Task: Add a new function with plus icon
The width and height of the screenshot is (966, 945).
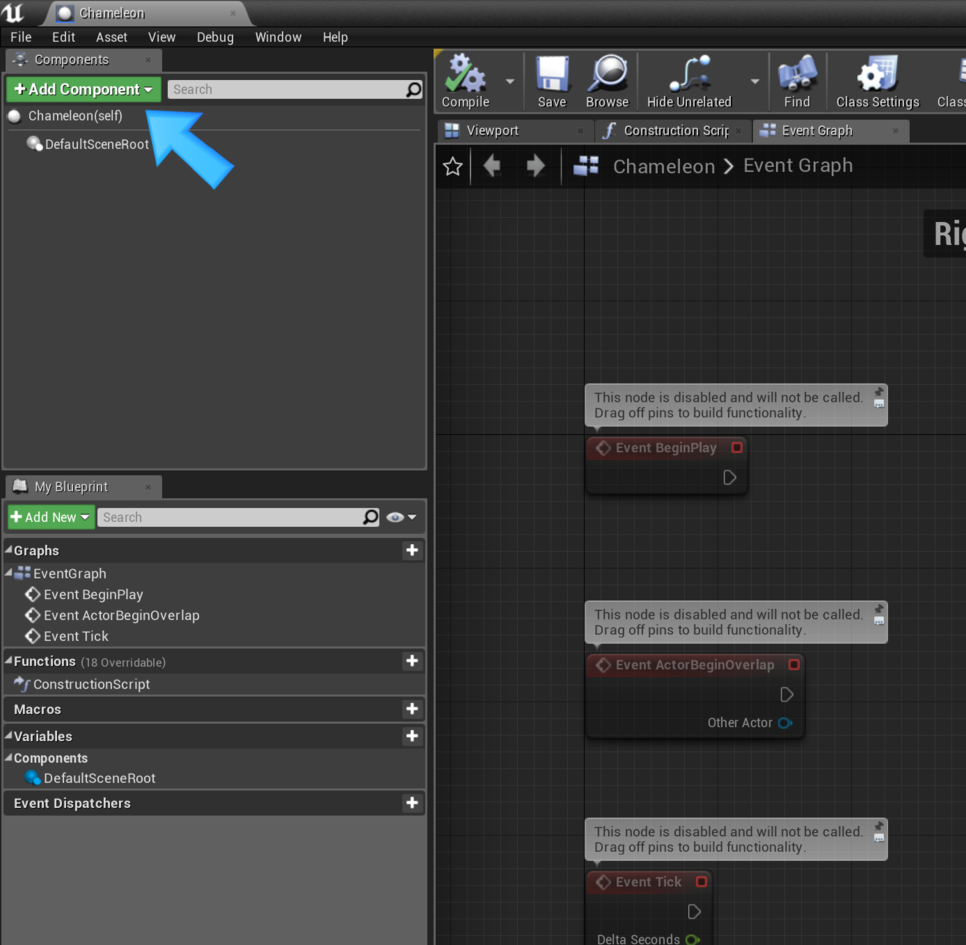Action: 412,661
